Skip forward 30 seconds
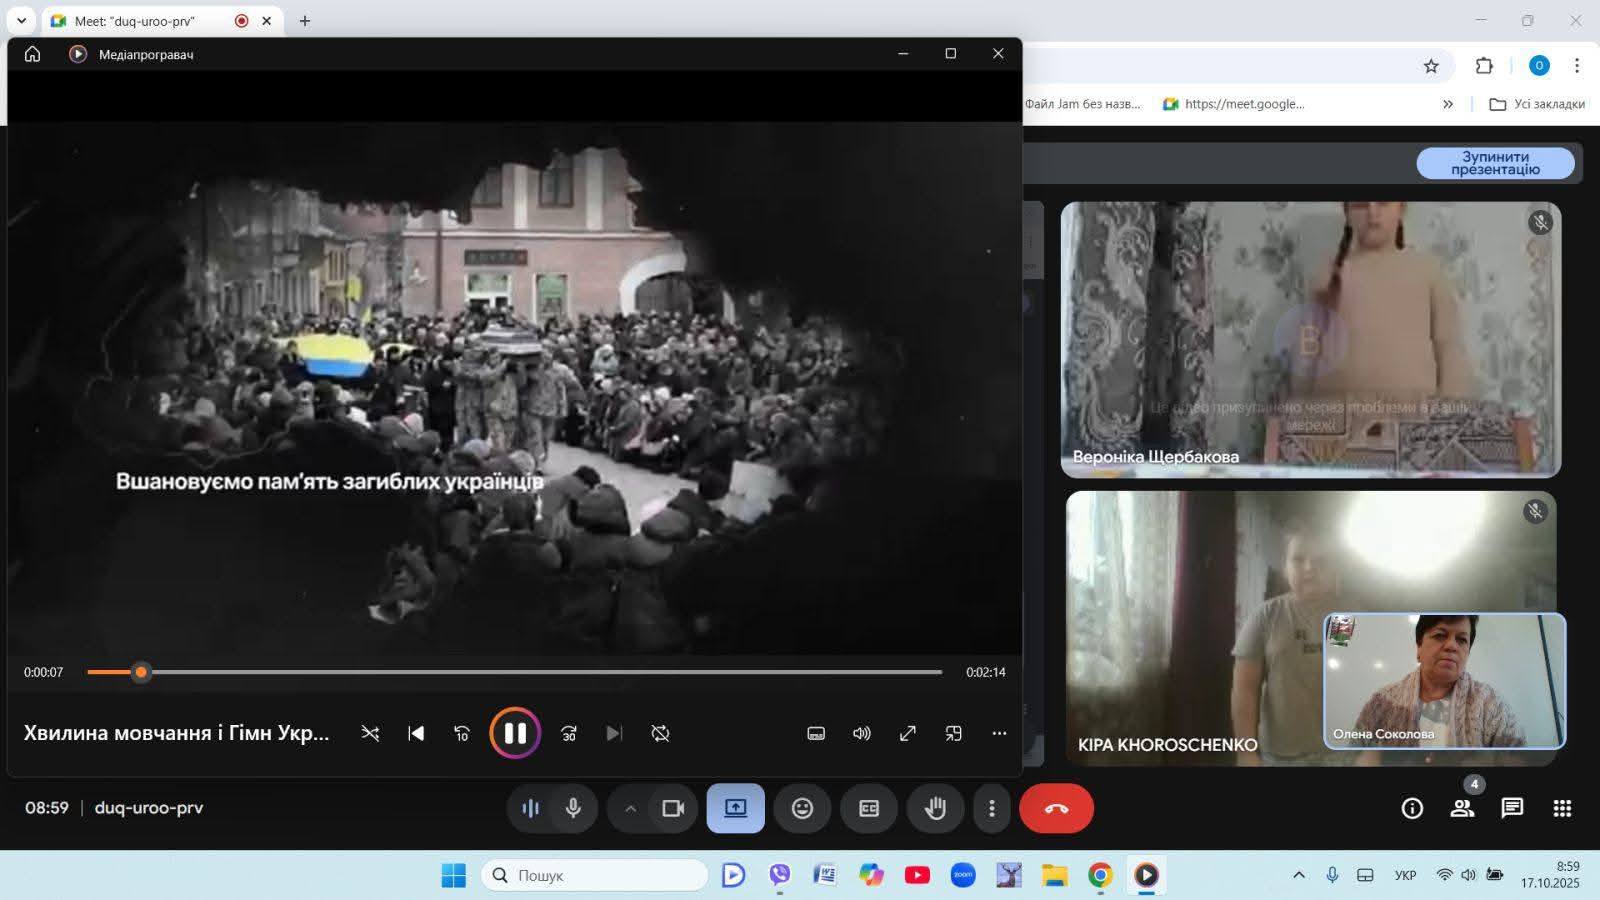The height and width of the screenshot is (900, 1600). click(569, 733)
